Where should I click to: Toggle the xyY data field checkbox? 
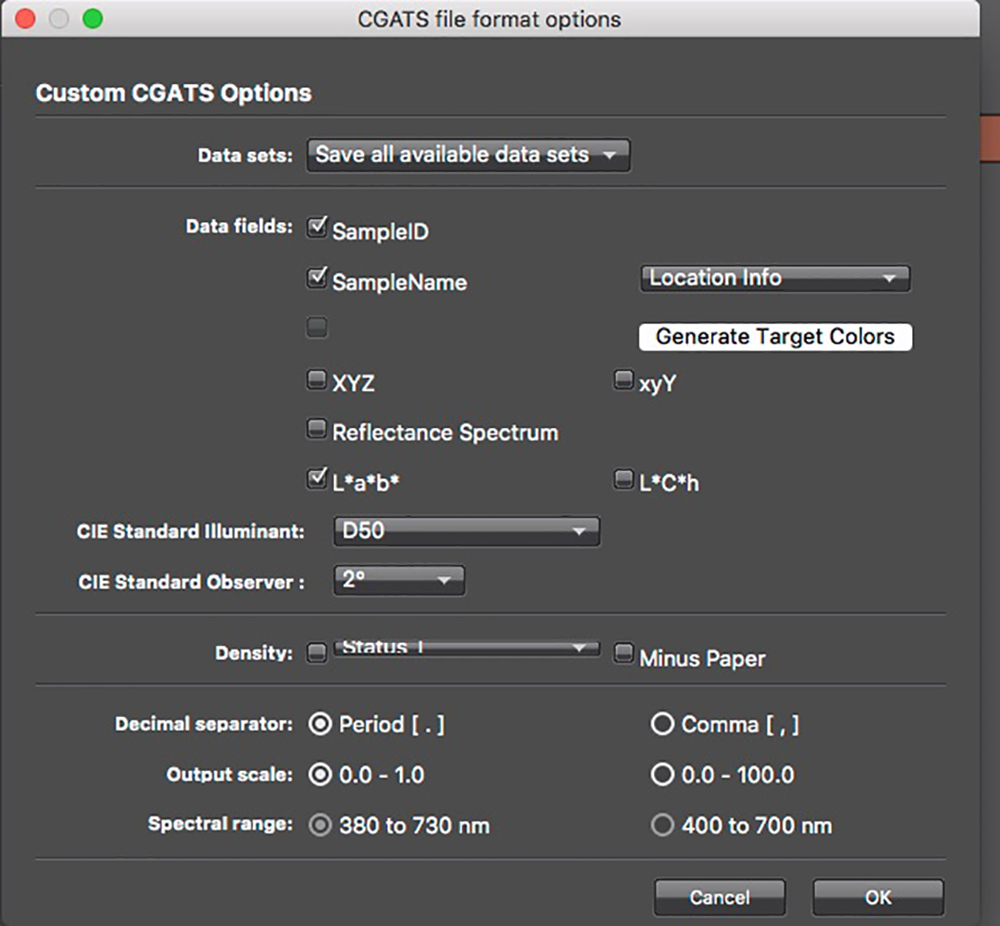(624, 380)
